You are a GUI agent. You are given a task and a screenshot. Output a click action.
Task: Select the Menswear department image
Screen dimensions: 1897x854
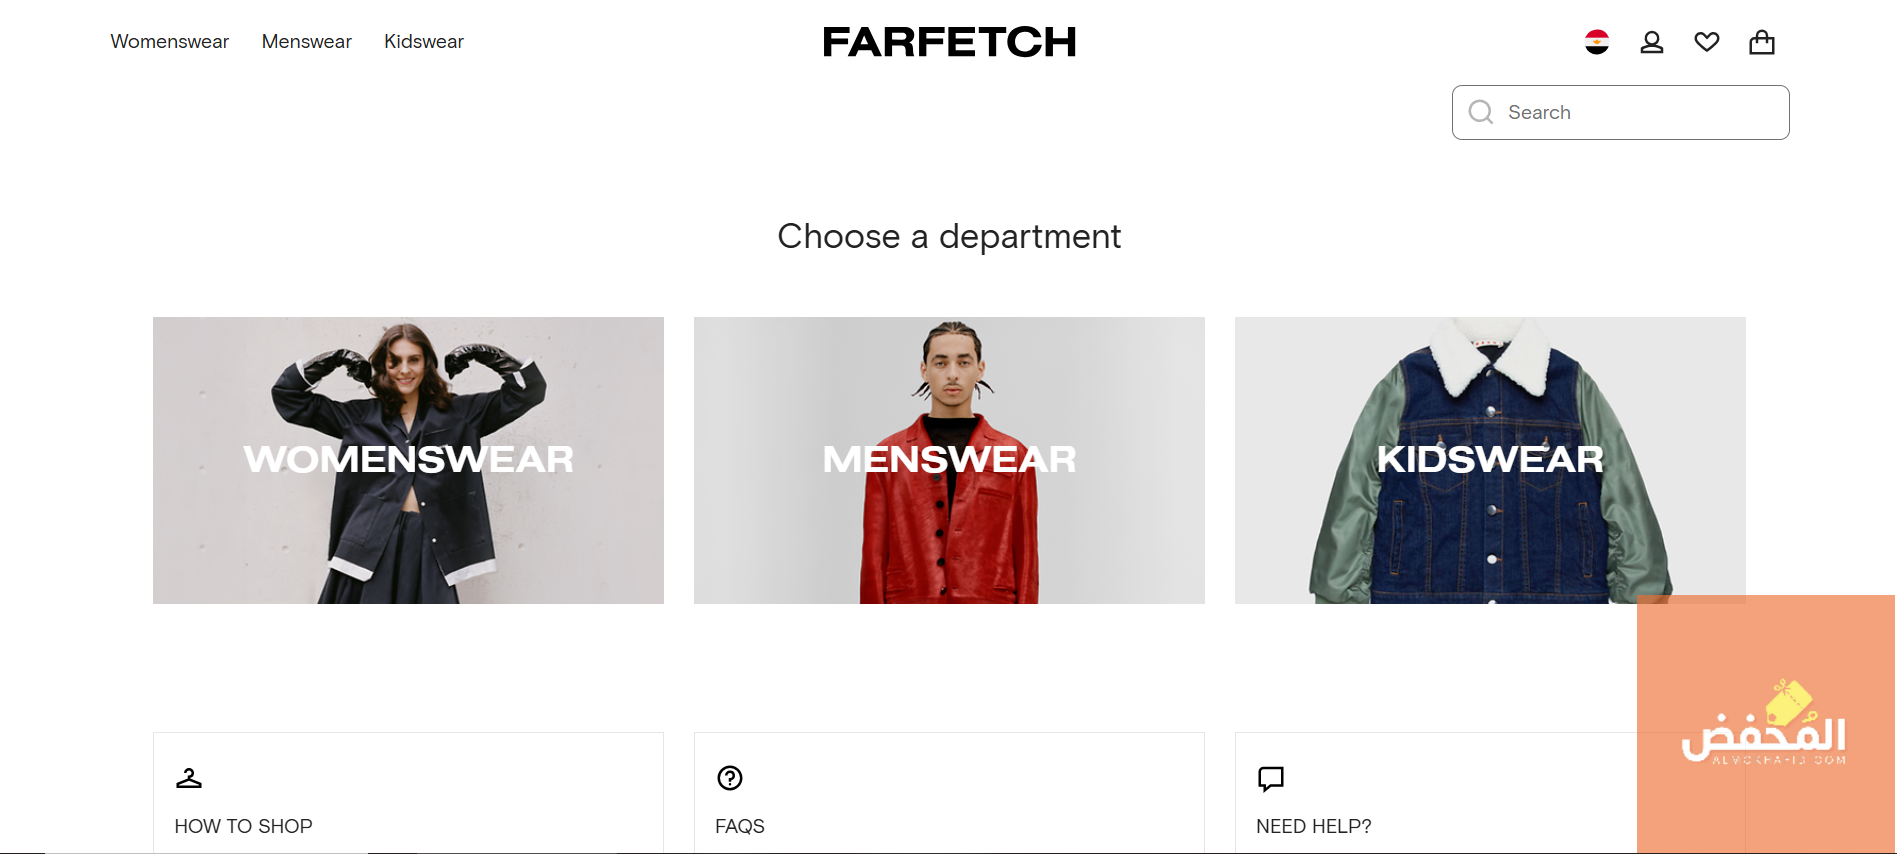(x=949, y=460)
